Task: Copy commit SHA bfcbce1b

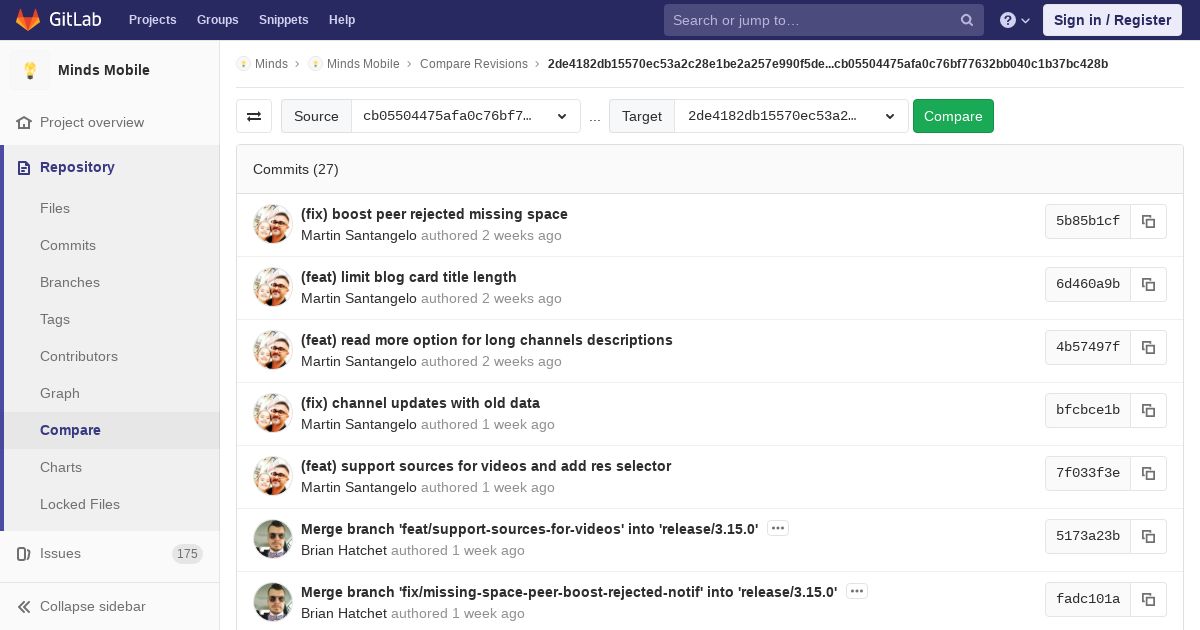Action: (1149, 410)
